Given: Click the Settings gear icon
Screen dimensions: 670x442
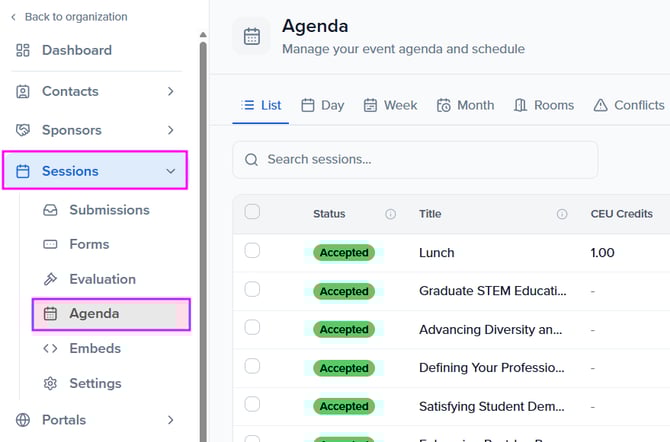Looking at the screenshot, I should click(50, 384).
